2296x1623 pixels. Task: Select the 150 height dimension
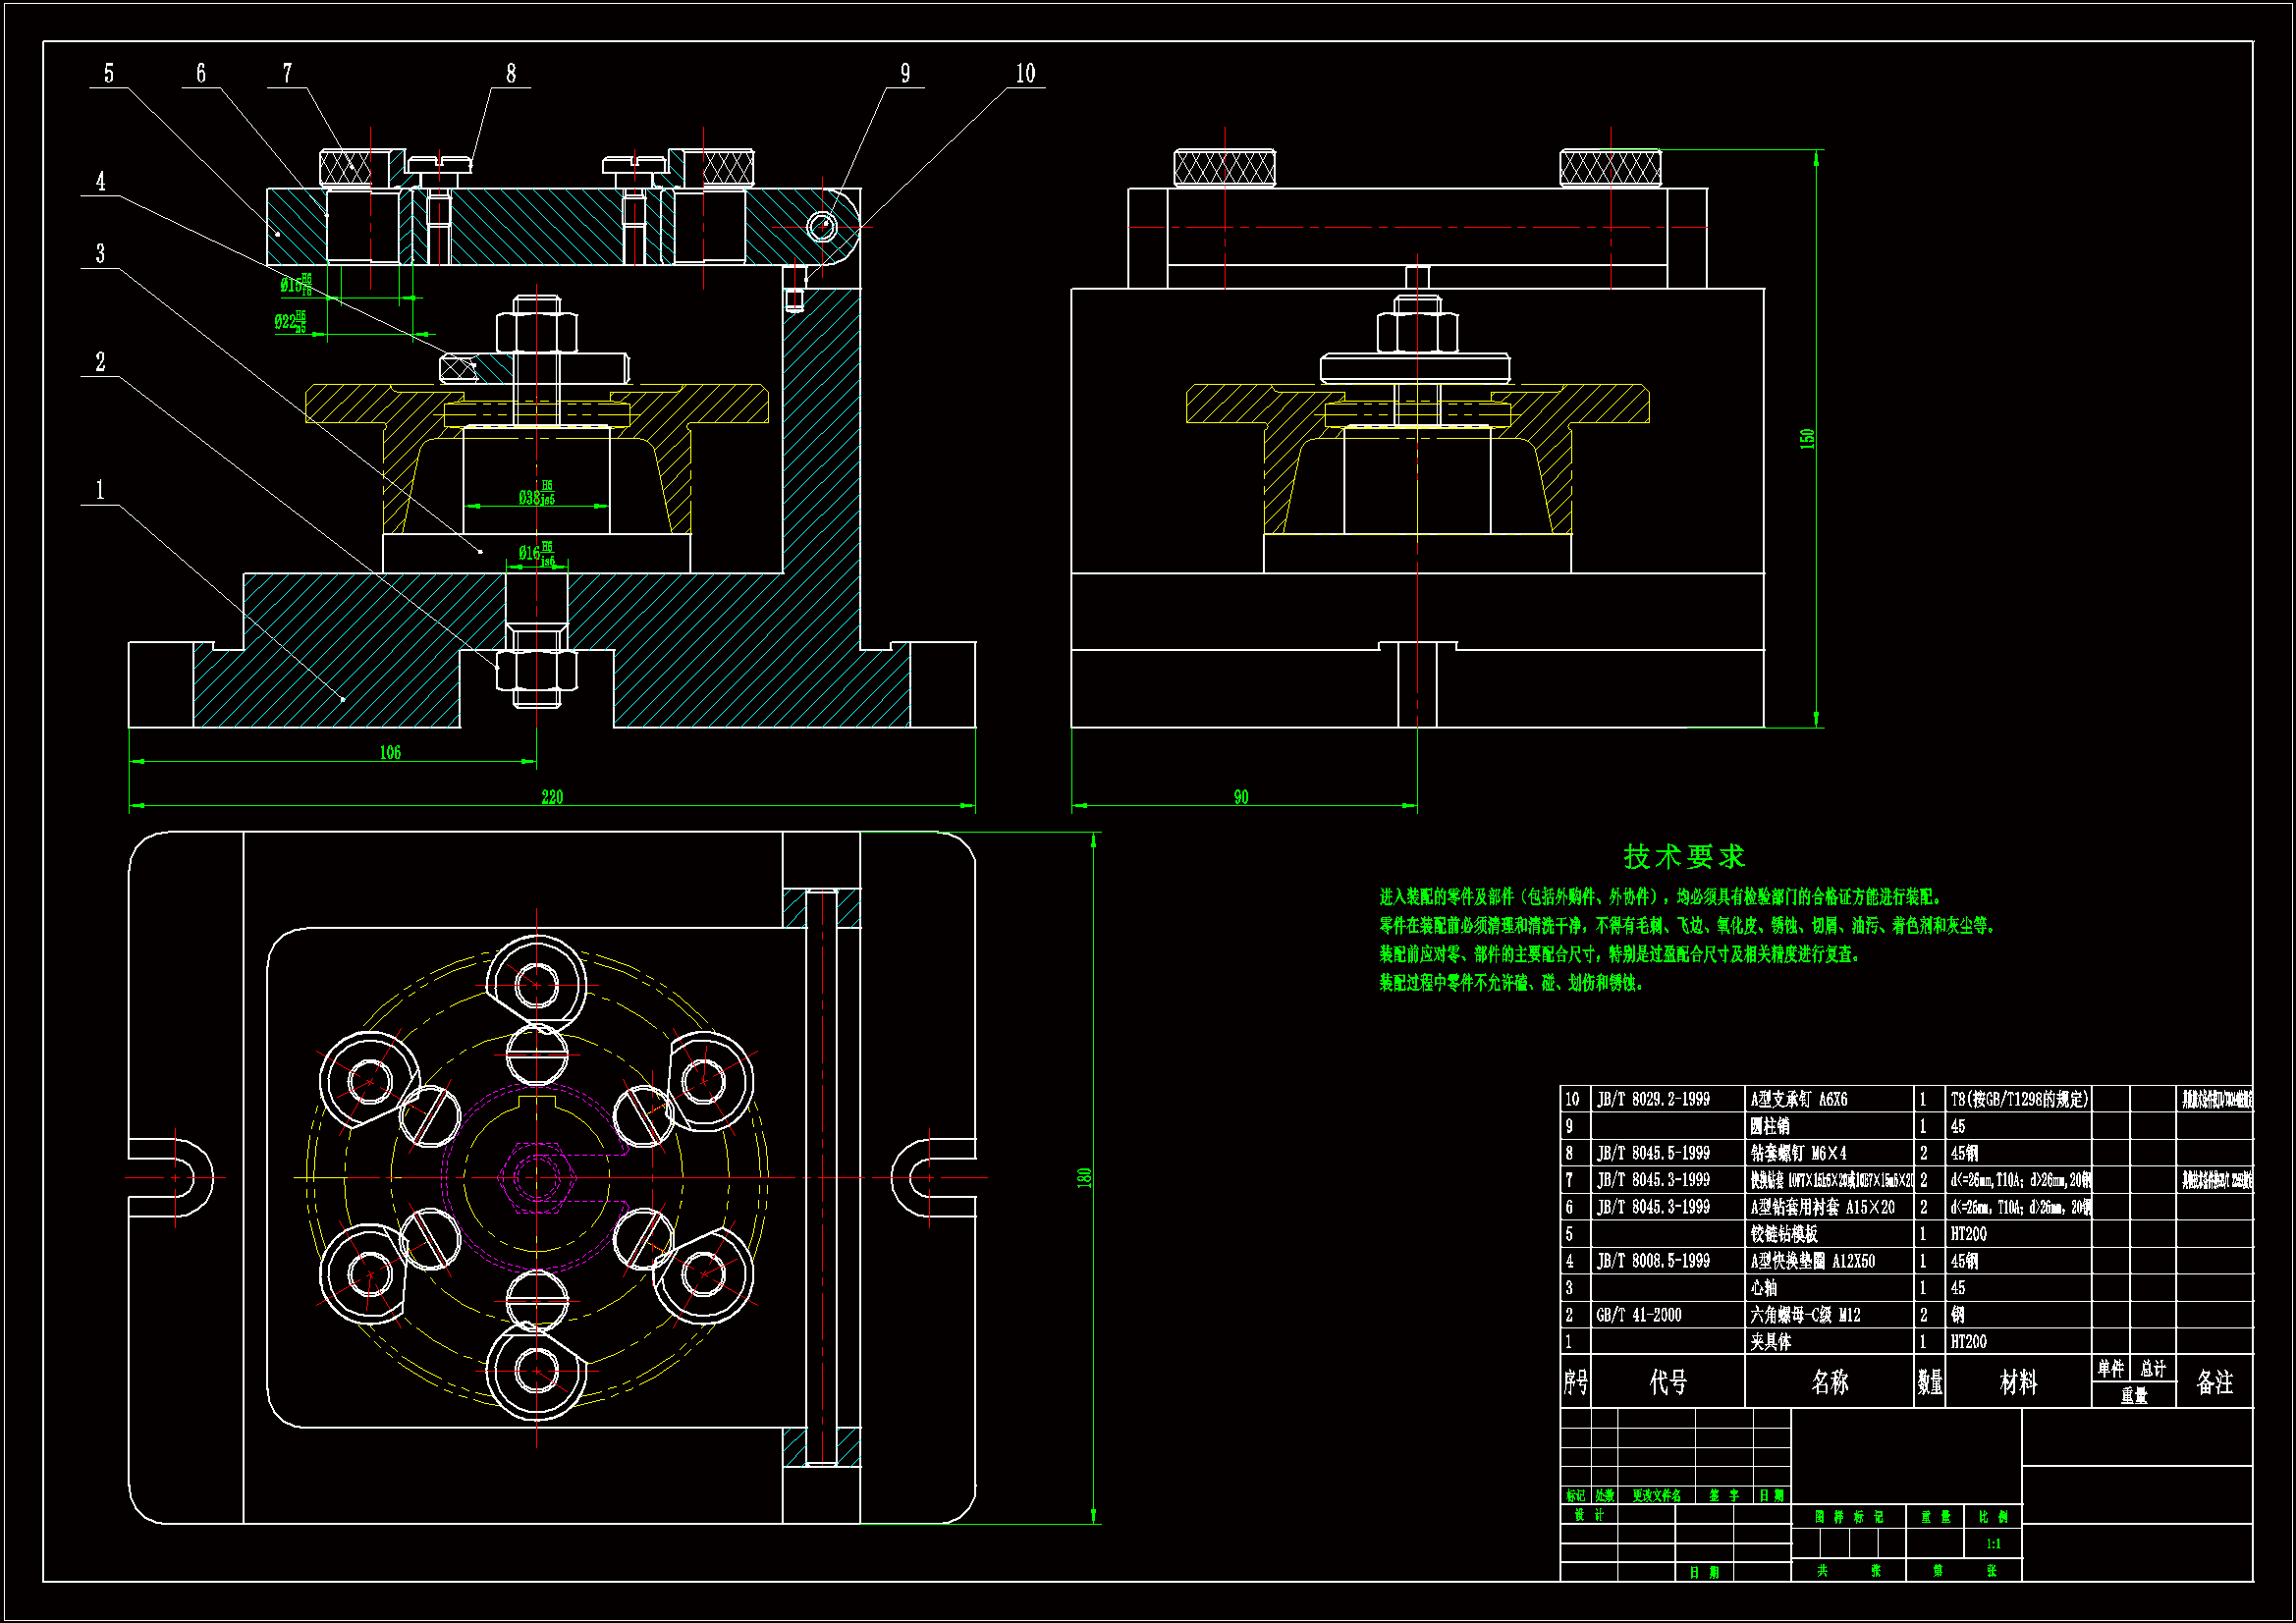1806,438
